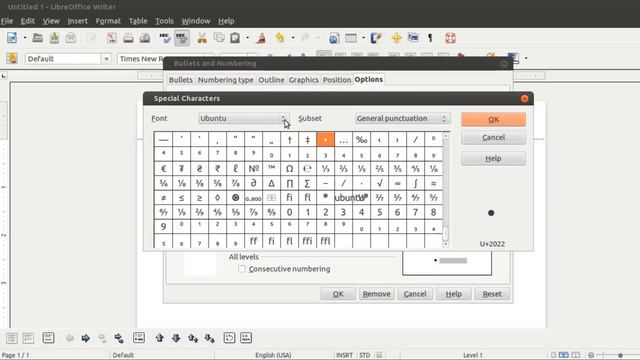Click the Export as PDF icon

[111, 38]
